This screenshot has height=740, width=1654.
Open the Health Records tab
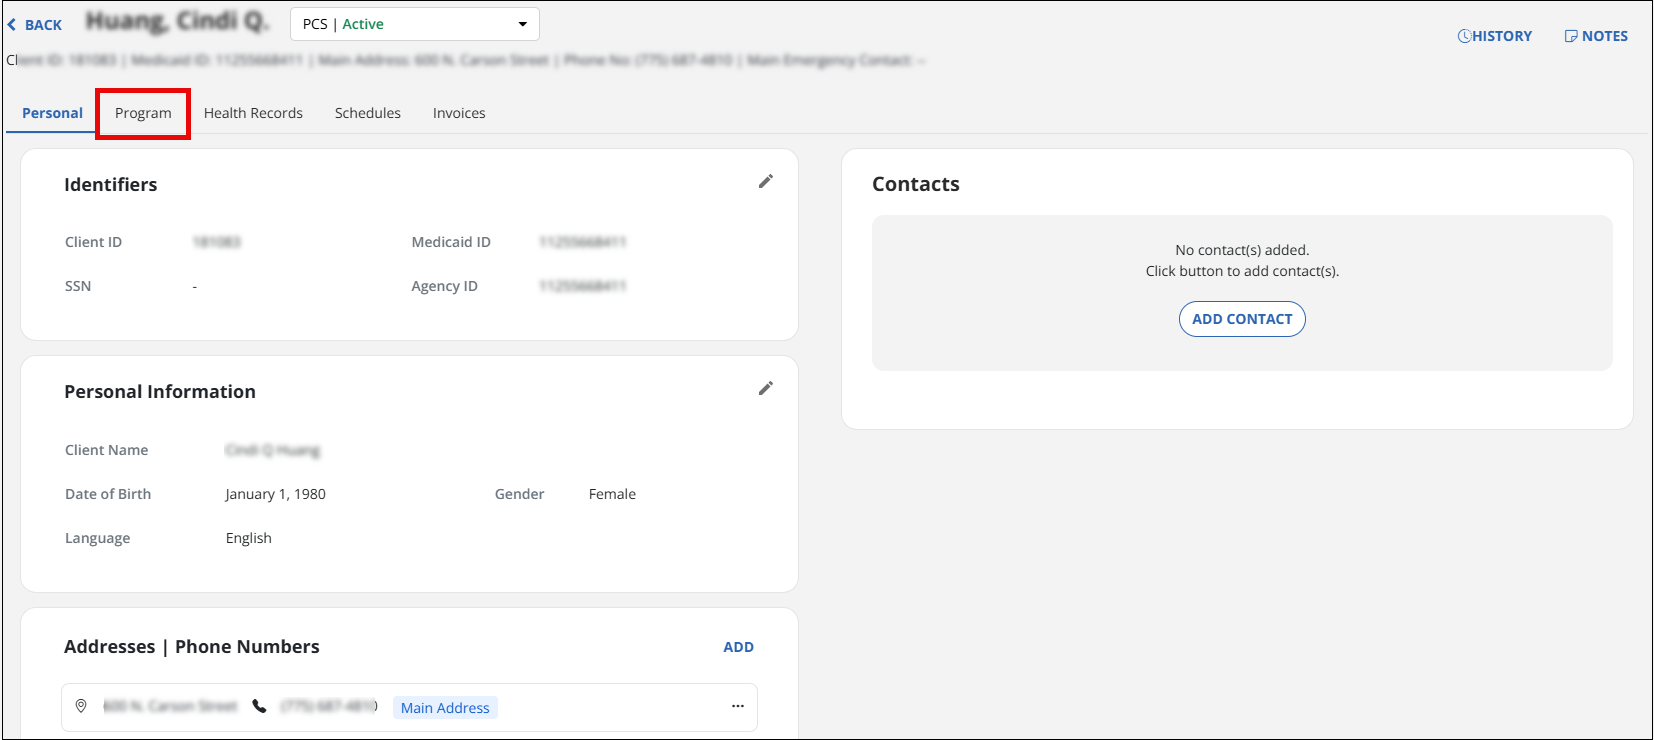[x=253, y=113]
